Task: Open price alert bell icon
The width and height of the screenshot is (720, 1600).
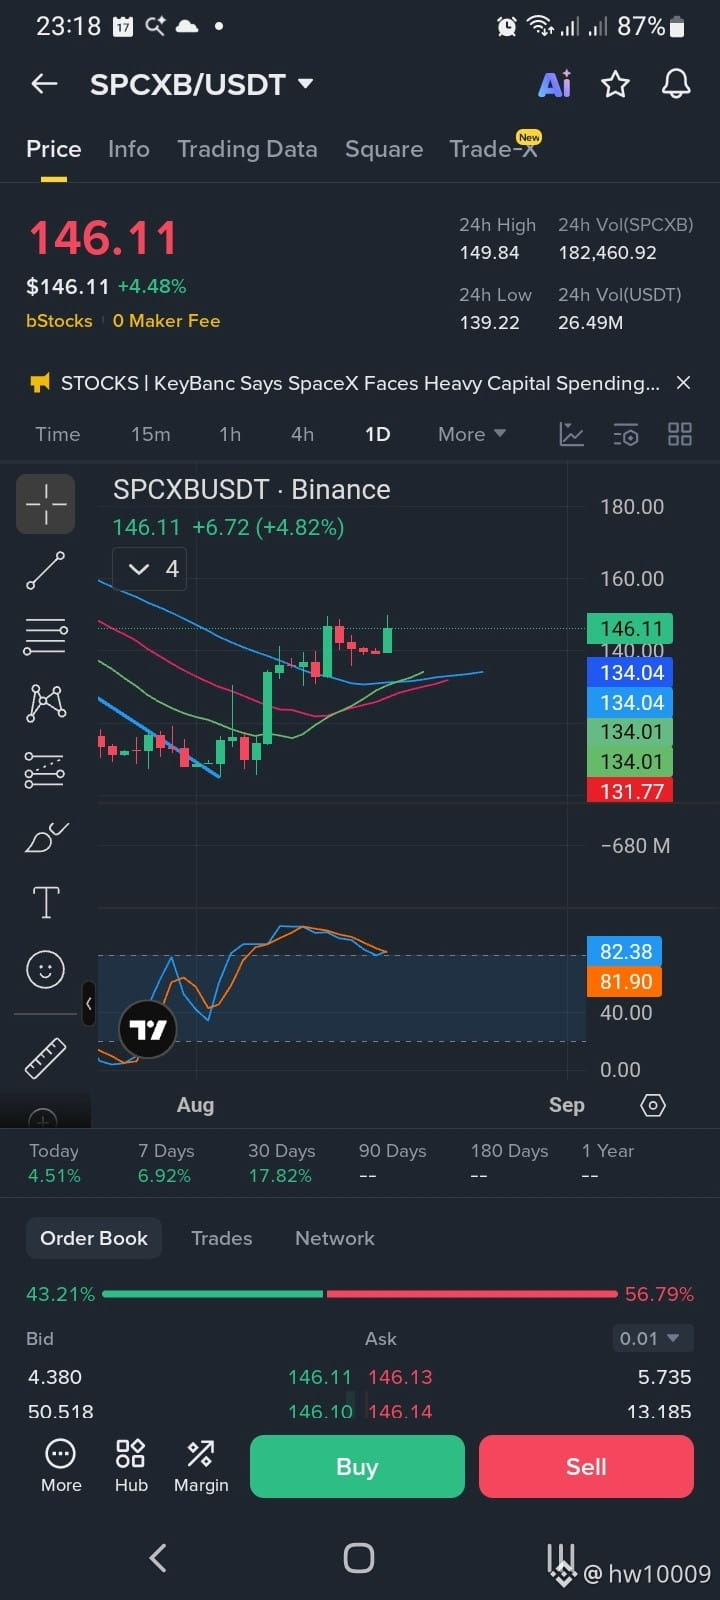Action: click(x=677, y=84)
